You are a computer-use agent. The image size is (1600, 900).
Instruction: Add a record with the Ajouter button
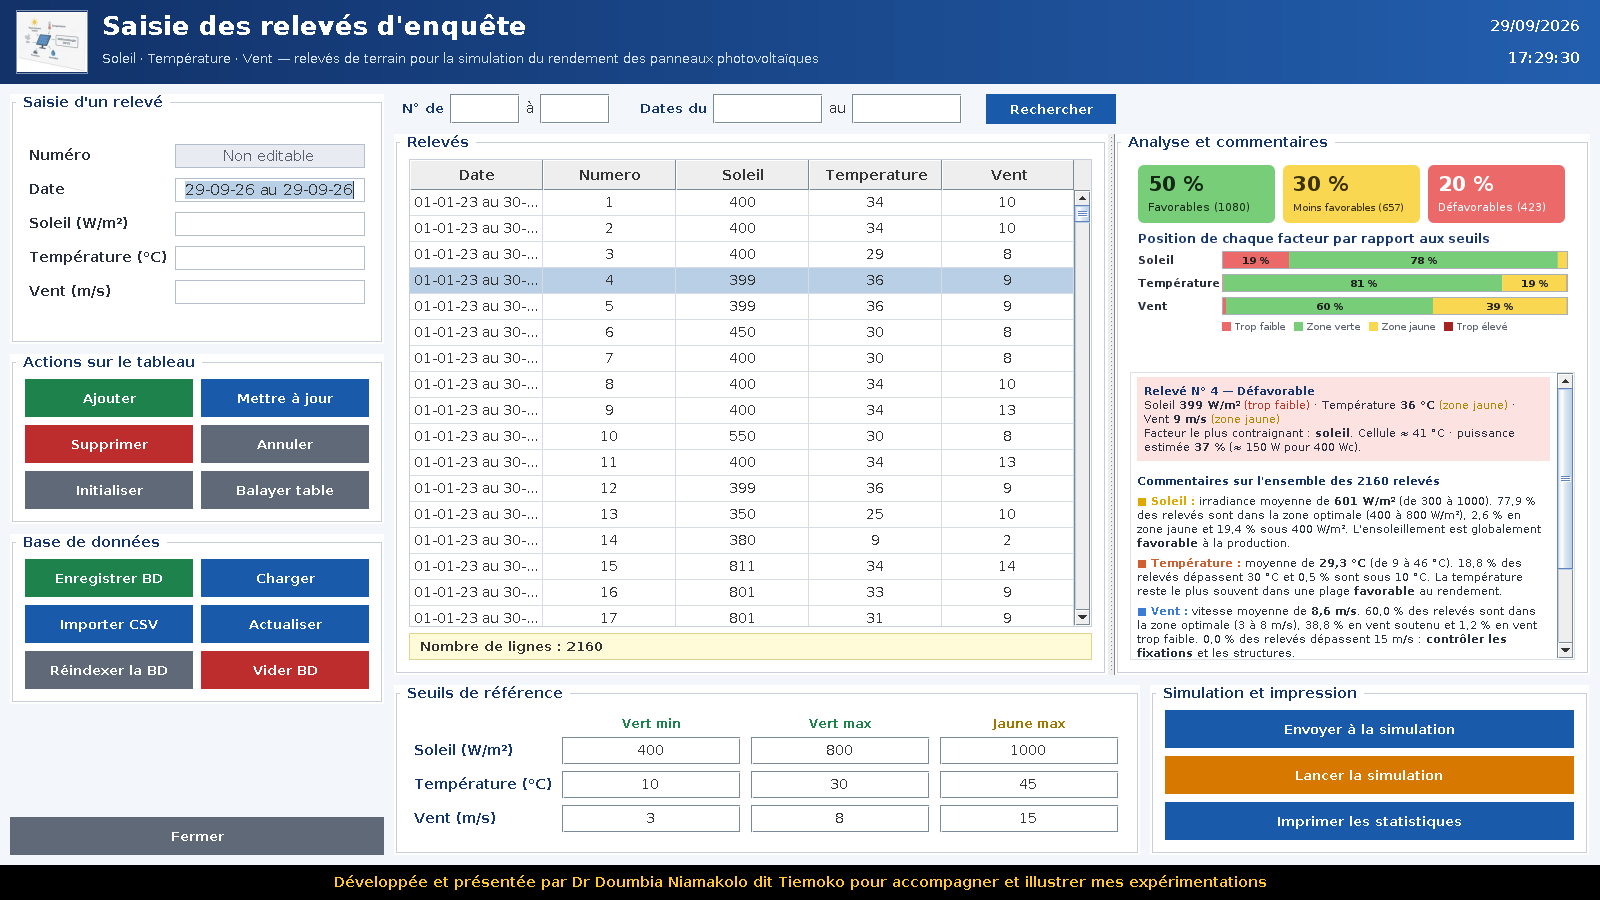pos(109,398)
